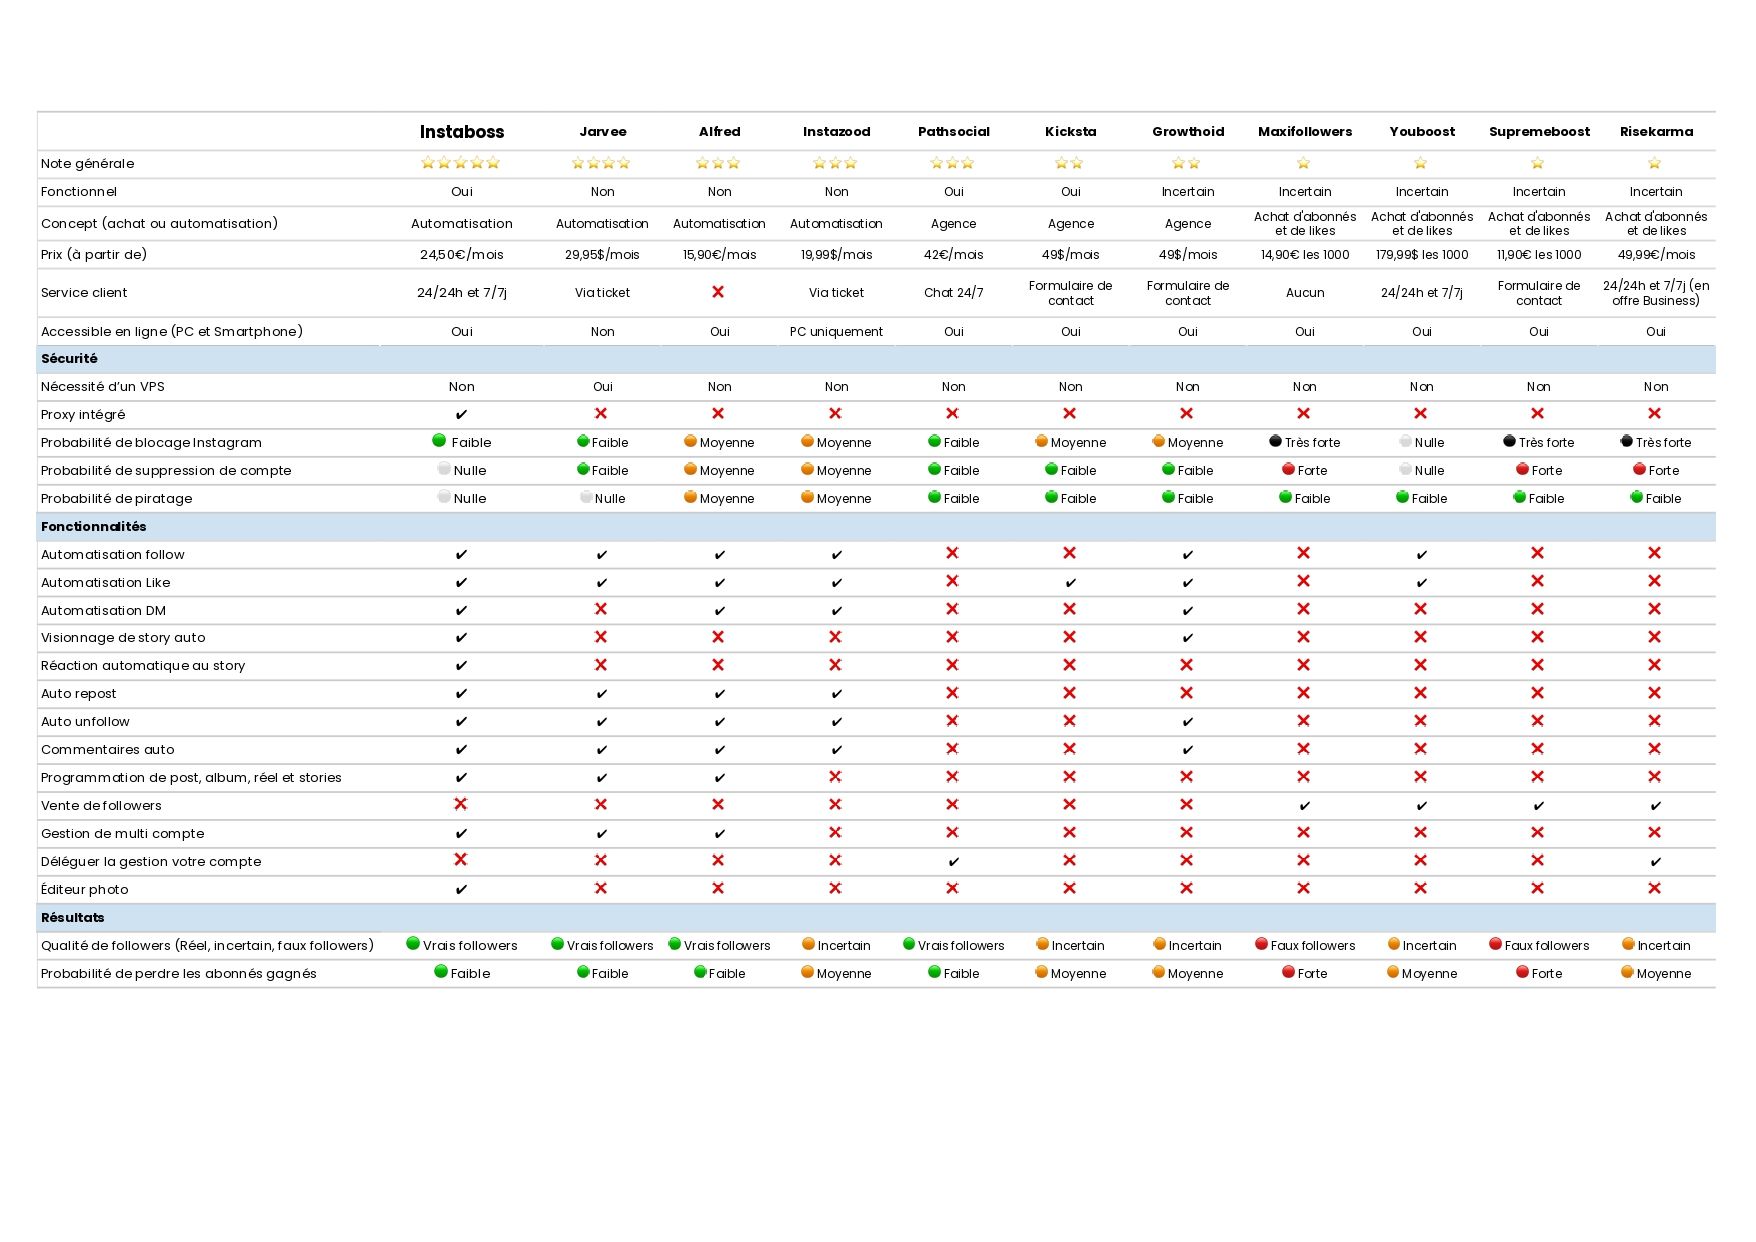Click the 15,90€/mois price cell

pos(720,255)
